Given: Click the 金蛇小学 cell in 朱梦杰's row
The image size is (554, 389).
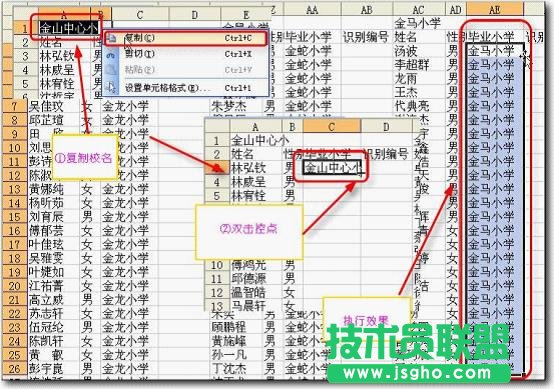Looking at the screenshot, I should tap(312, 106).
